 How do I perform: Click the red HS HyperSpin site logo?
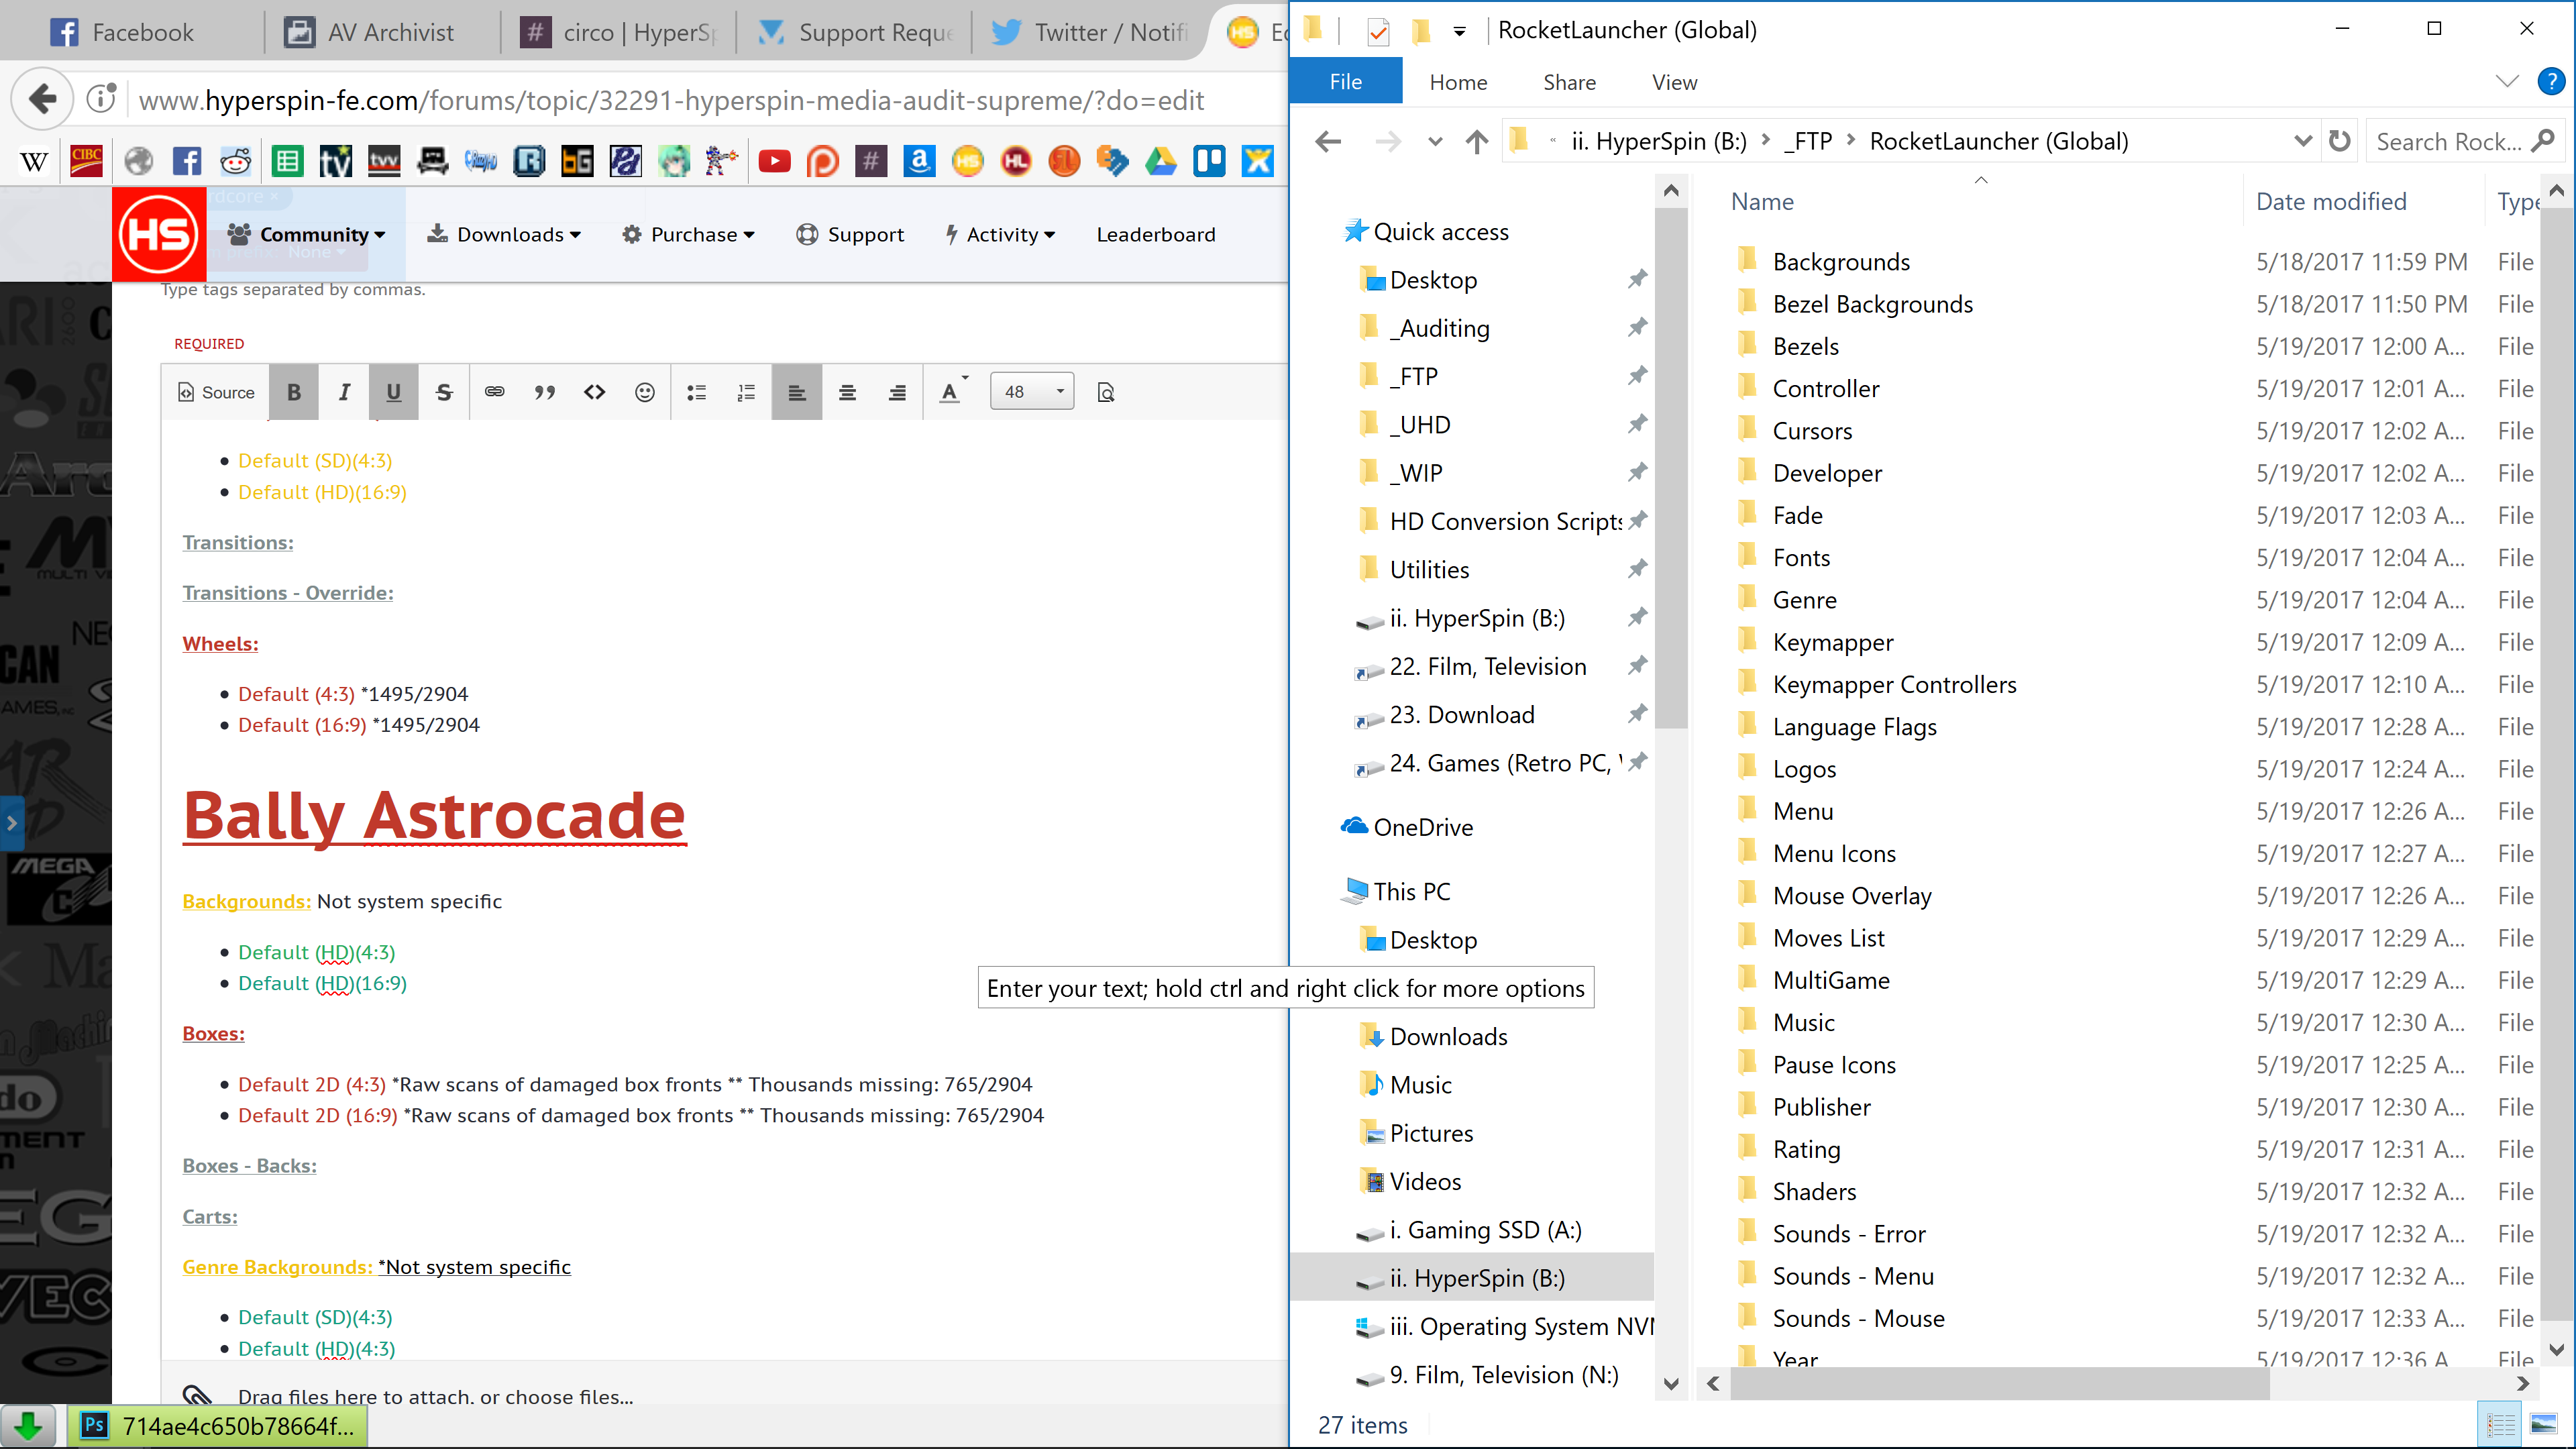click(159, 234)
